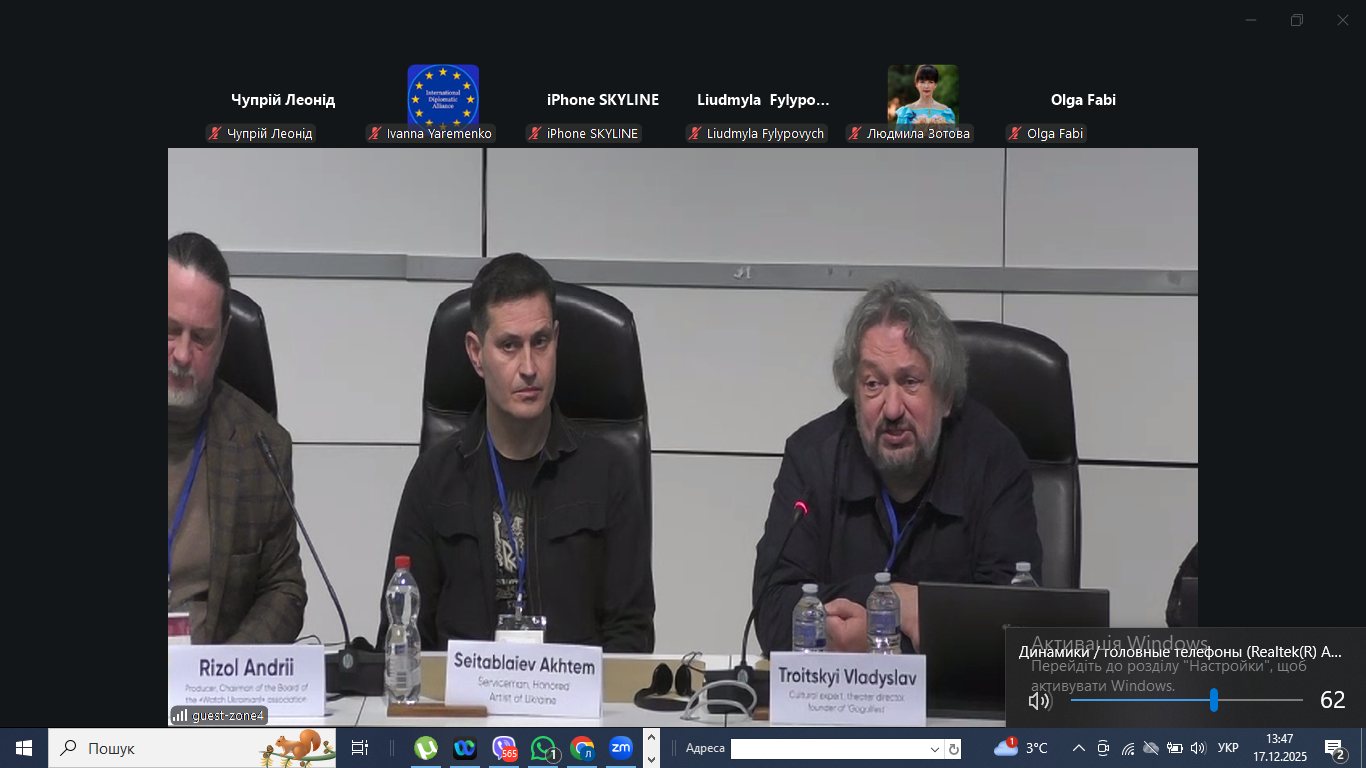Launch Viber from the taskbar
The height and width of the screenshot is (768, 1366).
[504, 748]
